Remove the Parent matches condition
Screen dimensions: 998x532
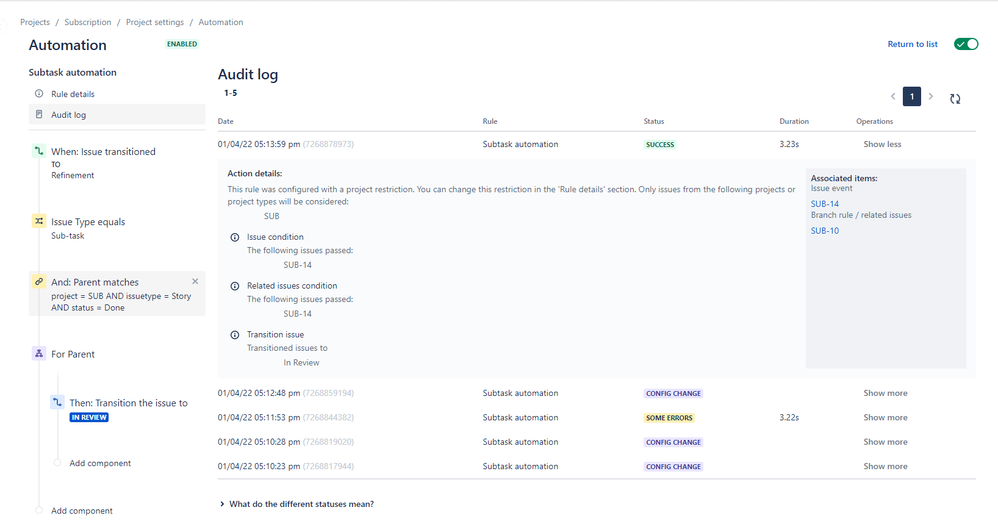[x=195, y=281]
